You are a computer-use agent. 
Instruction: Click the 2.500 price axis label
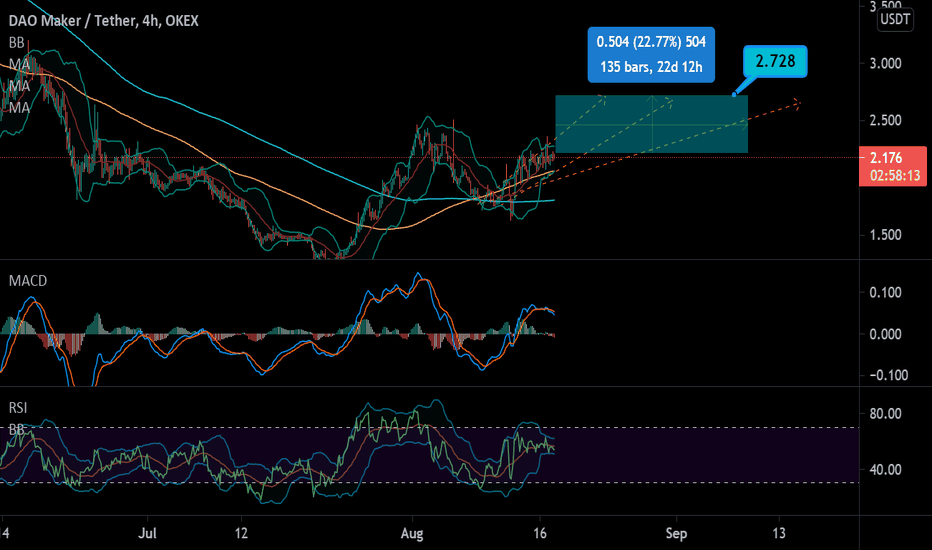tap(886, 121)
